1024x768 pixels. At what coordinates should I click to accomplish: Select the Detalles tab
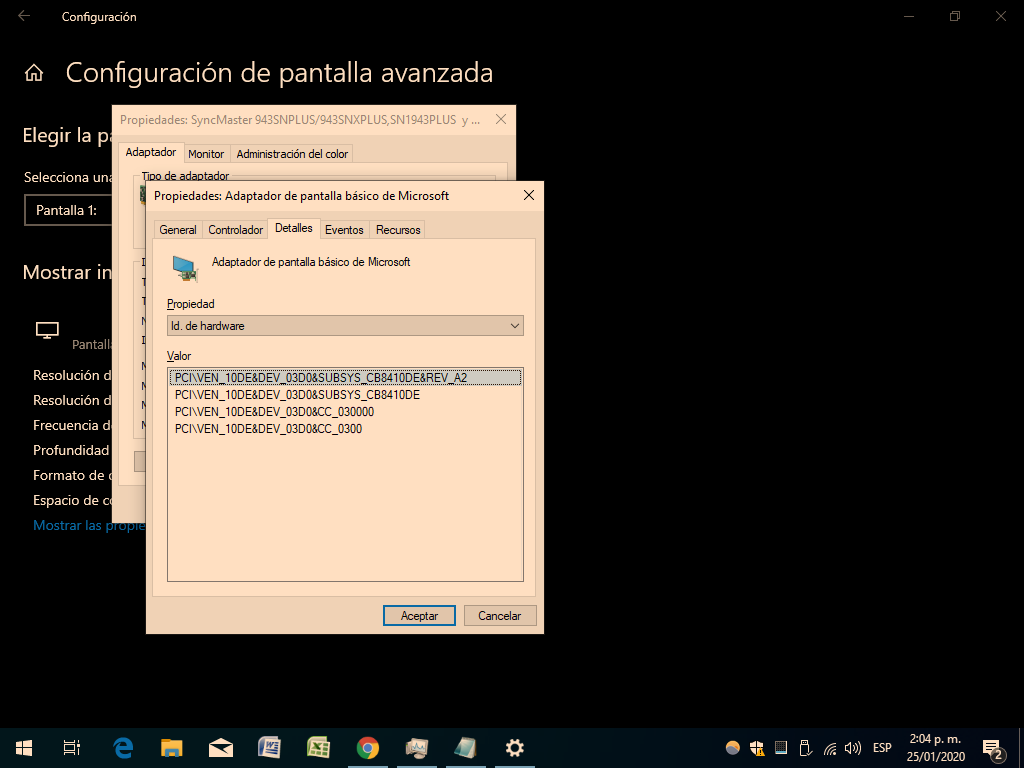point(294,228)
